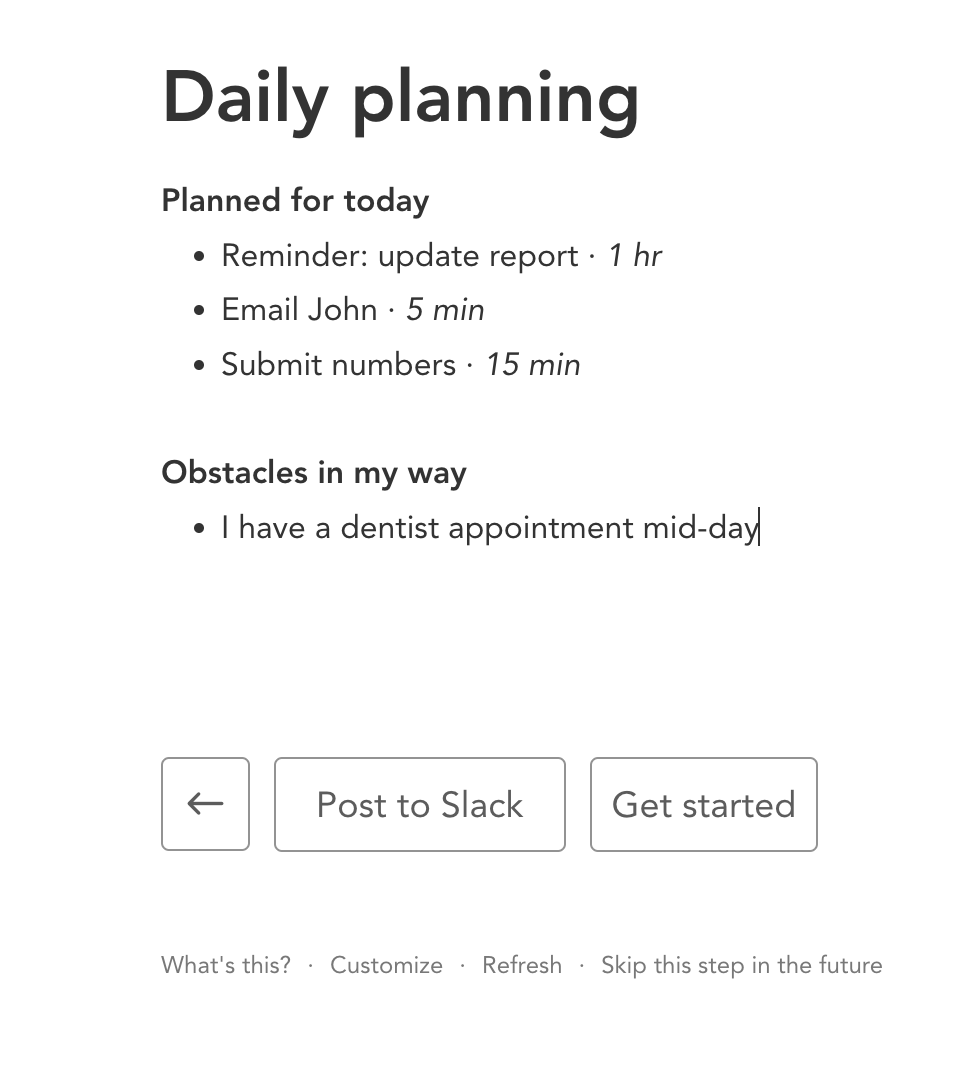Image resolution: width=972 pixels, height=1070 pixels.
Task: Click the 1 hr duration label
Action: pyautogui.click(x=635, y=255)
